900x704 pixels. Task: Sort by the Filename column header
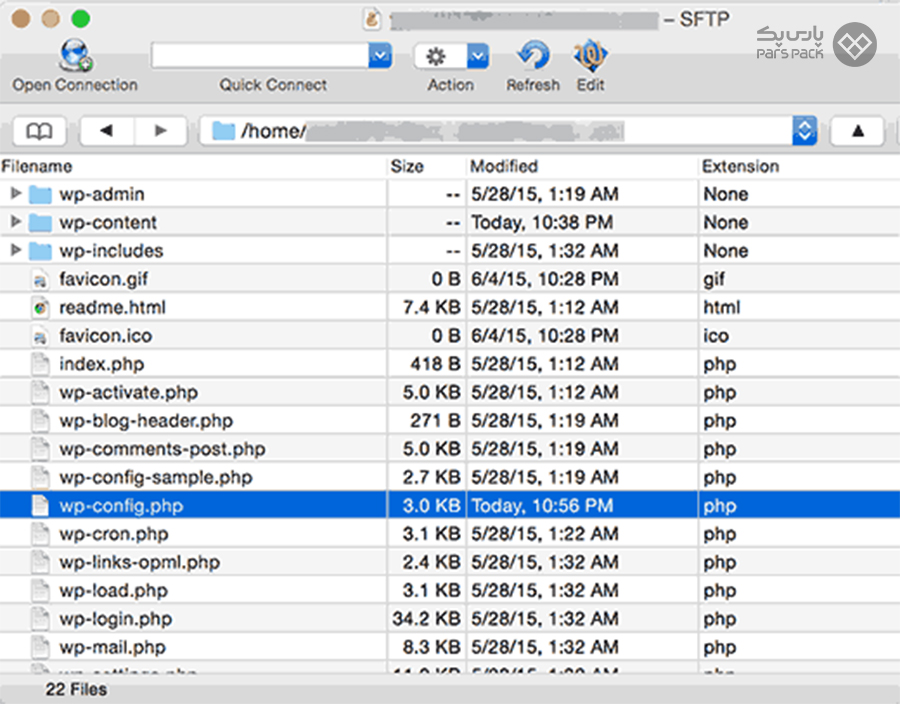pyautogui.click(x=37, y=166)
